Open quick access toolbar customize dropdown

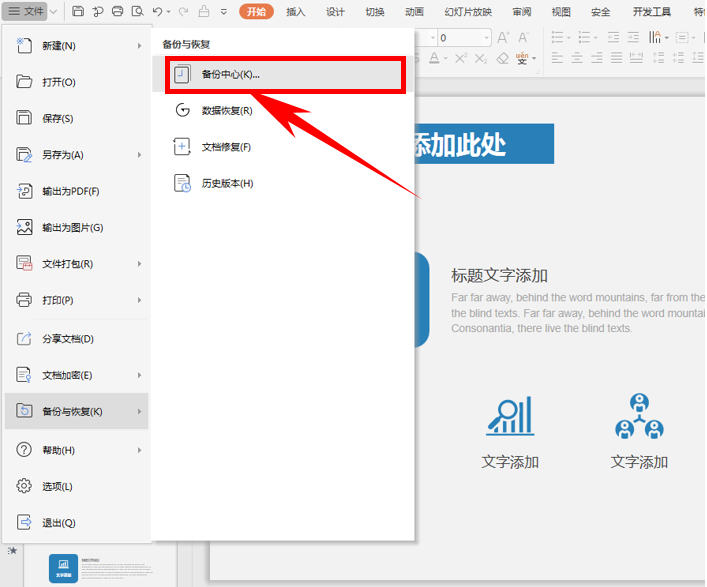224,12
